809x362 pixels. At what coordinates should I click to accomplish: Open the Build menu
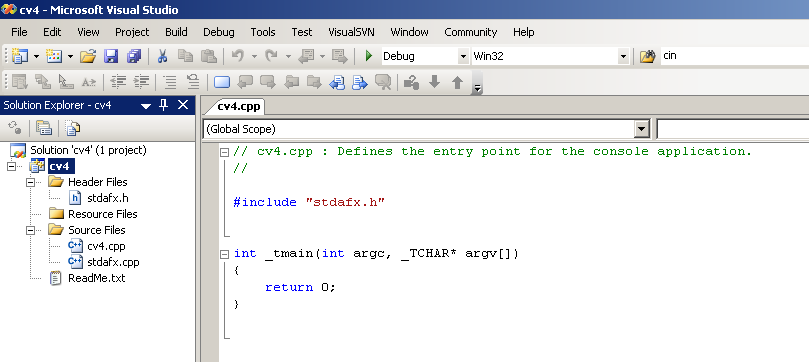tap(176, 32)
